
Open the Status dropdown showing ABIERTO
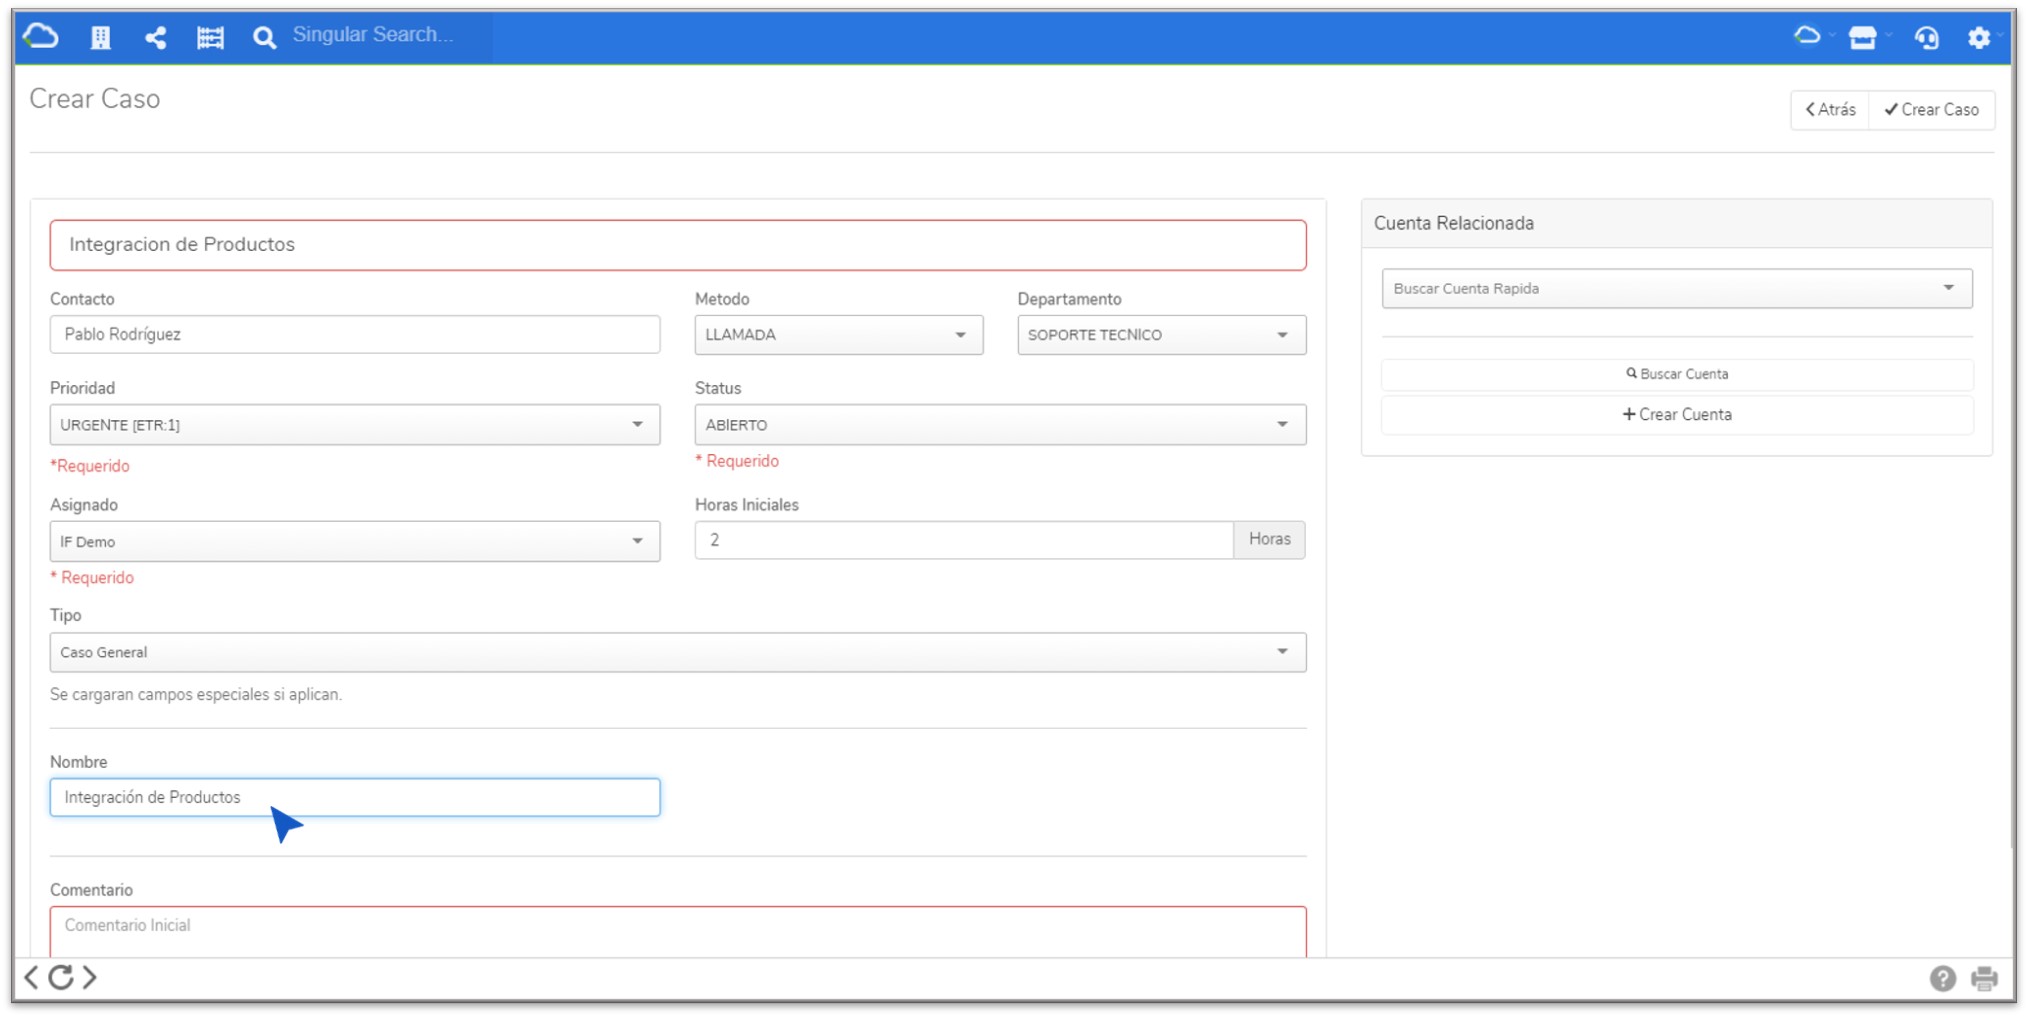(x=1000, y=425)
